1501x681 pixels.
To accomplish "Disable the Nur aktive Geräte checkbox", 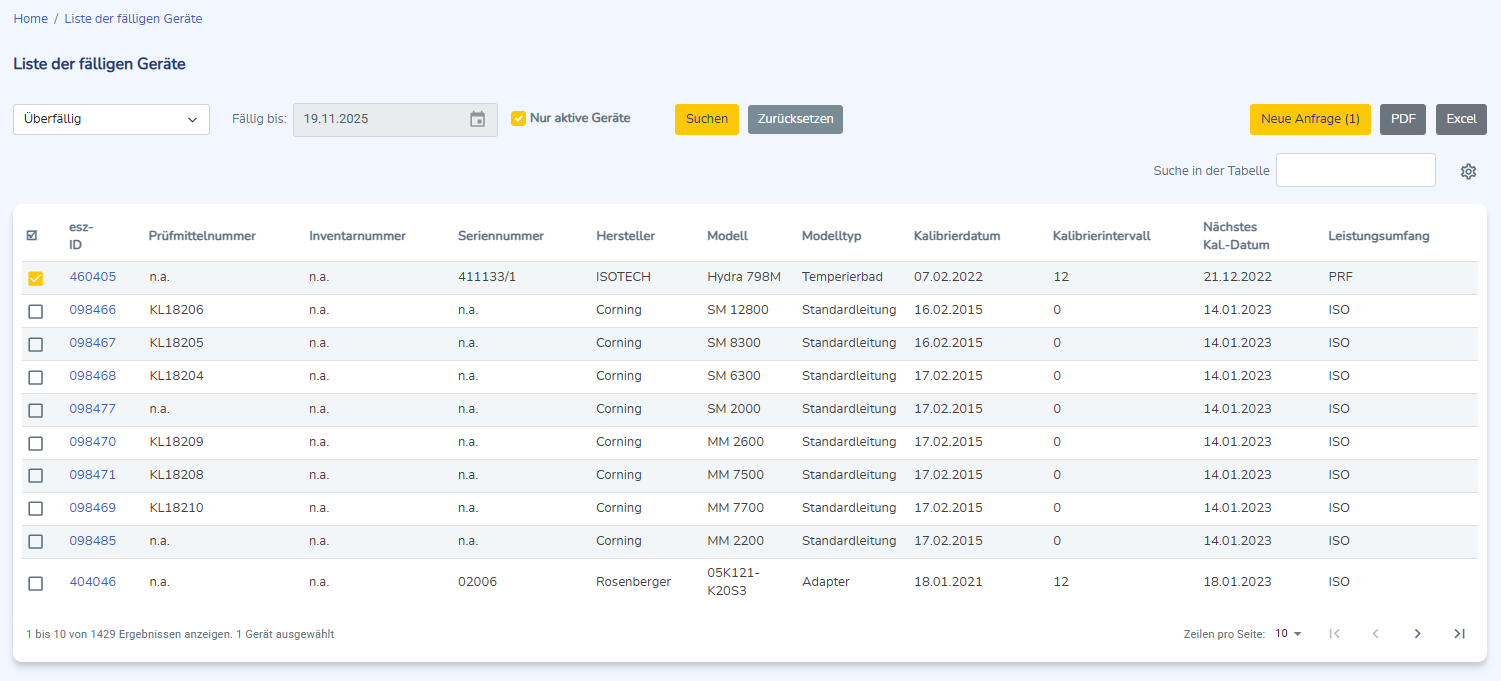I will point(518,118).
